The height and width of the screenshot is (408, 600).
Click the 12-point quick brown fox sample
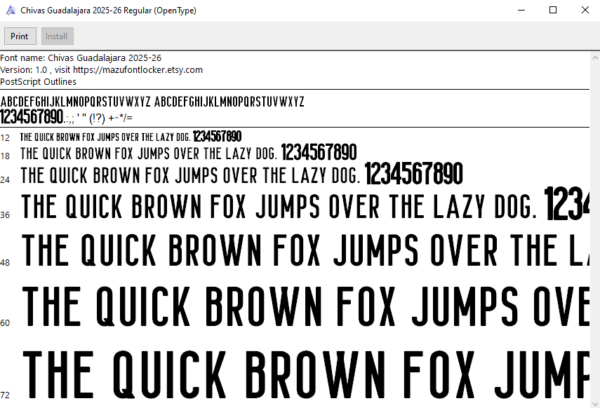click(x=131, y=137)
